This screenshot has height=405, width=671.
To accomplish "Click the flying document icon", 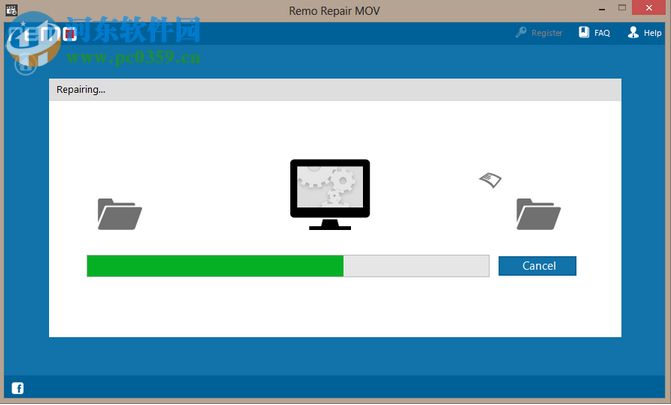I will pyautogui.click(x=490, y=180).
